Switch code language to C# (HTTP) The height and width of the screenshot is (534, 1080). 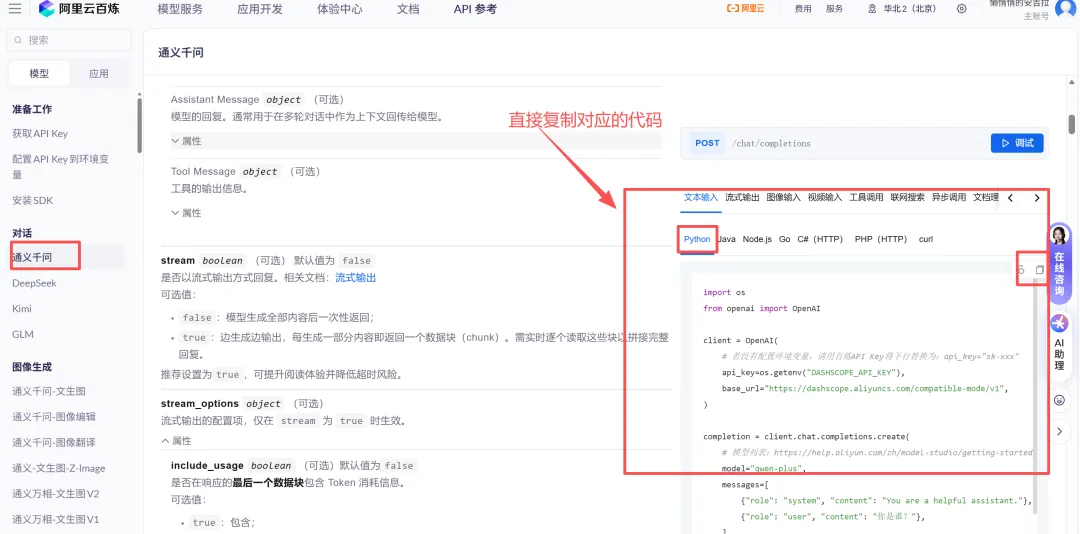tap(820, 239)
